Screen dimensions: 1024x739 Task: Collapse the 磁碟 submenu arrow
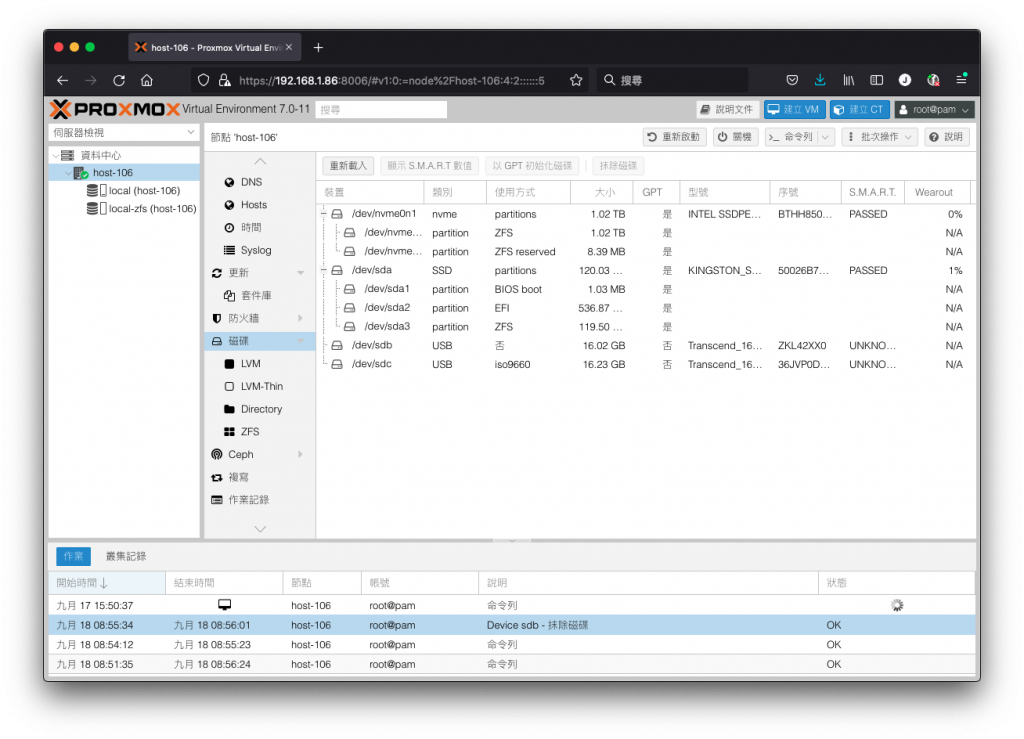click(300, 341)
